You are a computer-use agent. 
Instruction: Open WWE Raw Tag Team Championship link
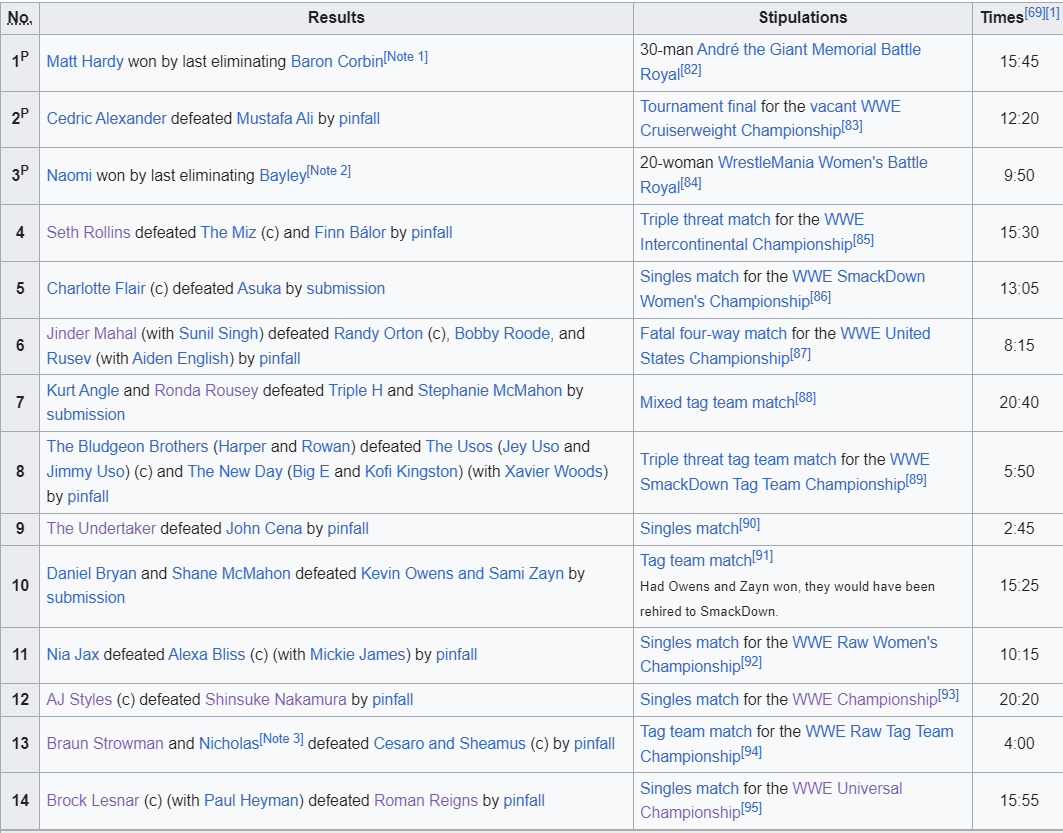point(797,744)
